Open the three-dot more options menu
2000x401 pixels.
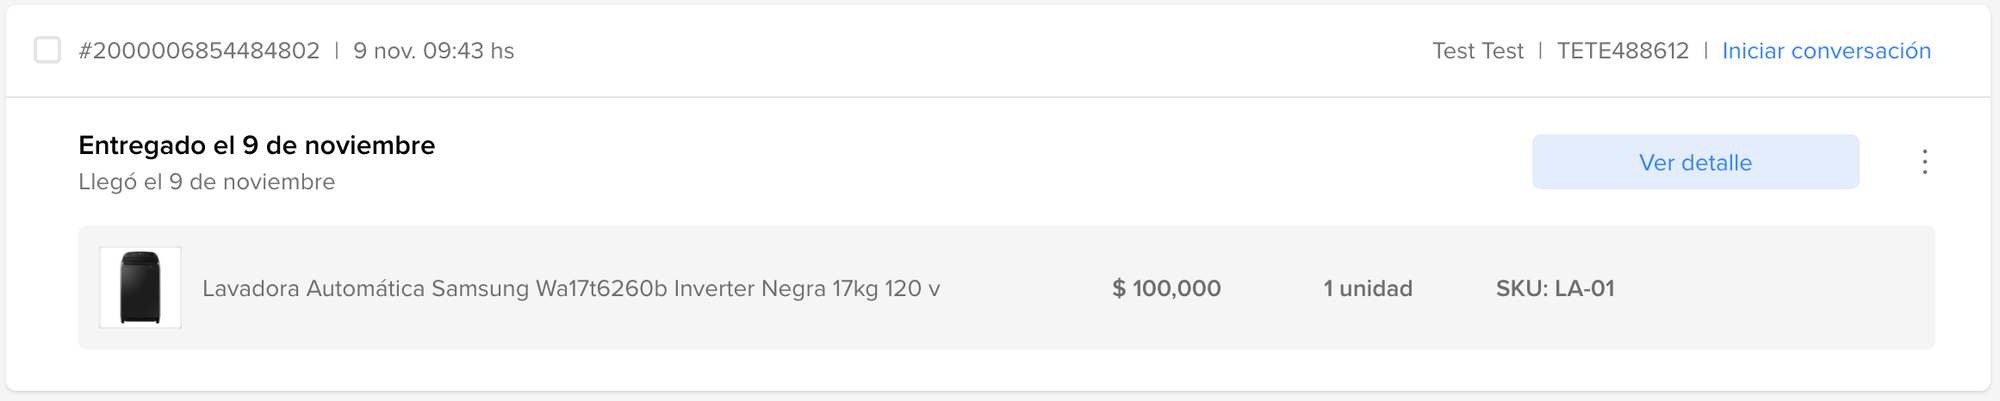[1924, 162]
